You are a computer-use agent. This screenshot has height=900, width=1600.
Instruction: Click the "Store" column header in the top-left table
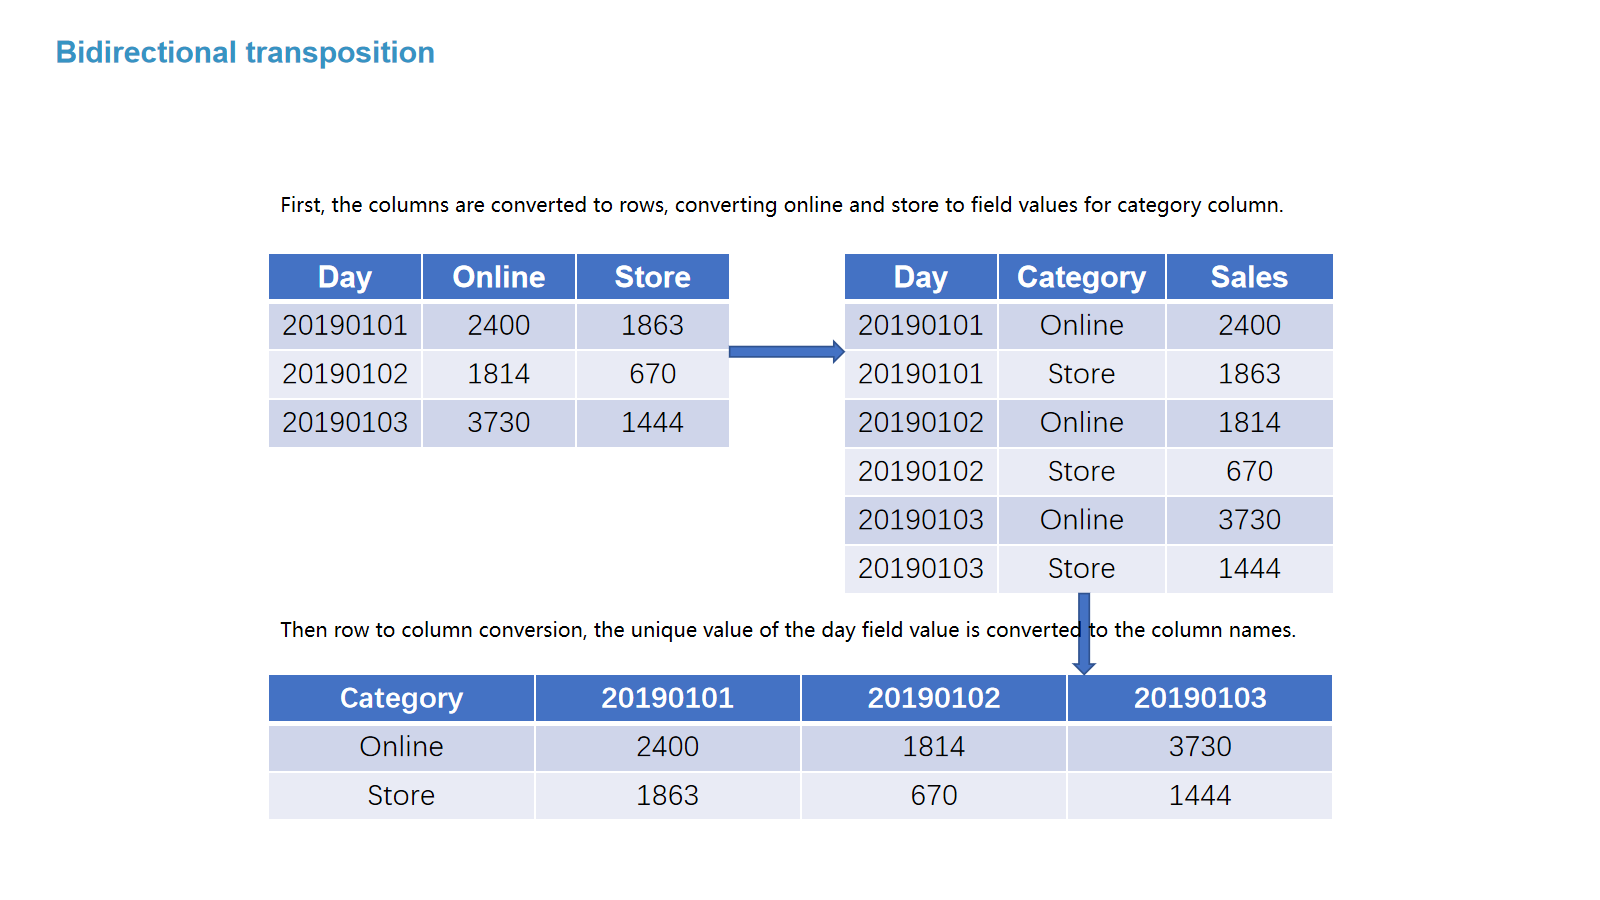click(x=652, y=277)
